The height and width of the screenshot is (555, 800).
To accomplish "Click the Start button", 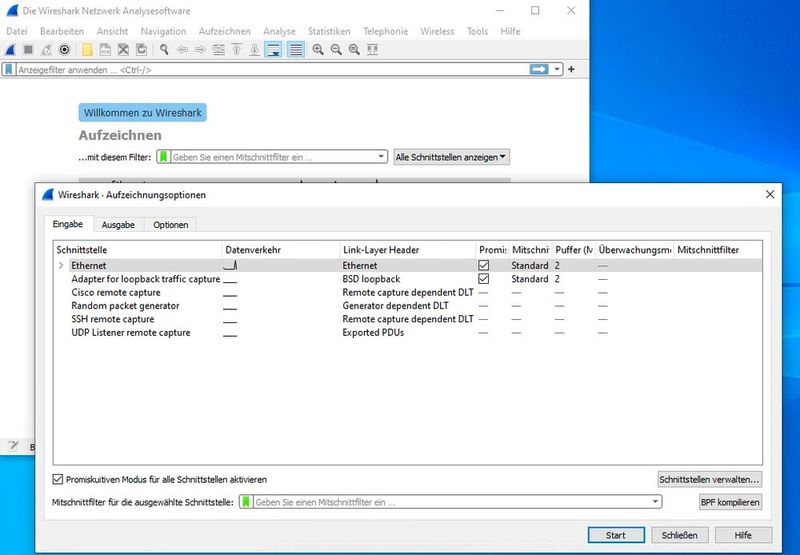I will tap(616, 535).
